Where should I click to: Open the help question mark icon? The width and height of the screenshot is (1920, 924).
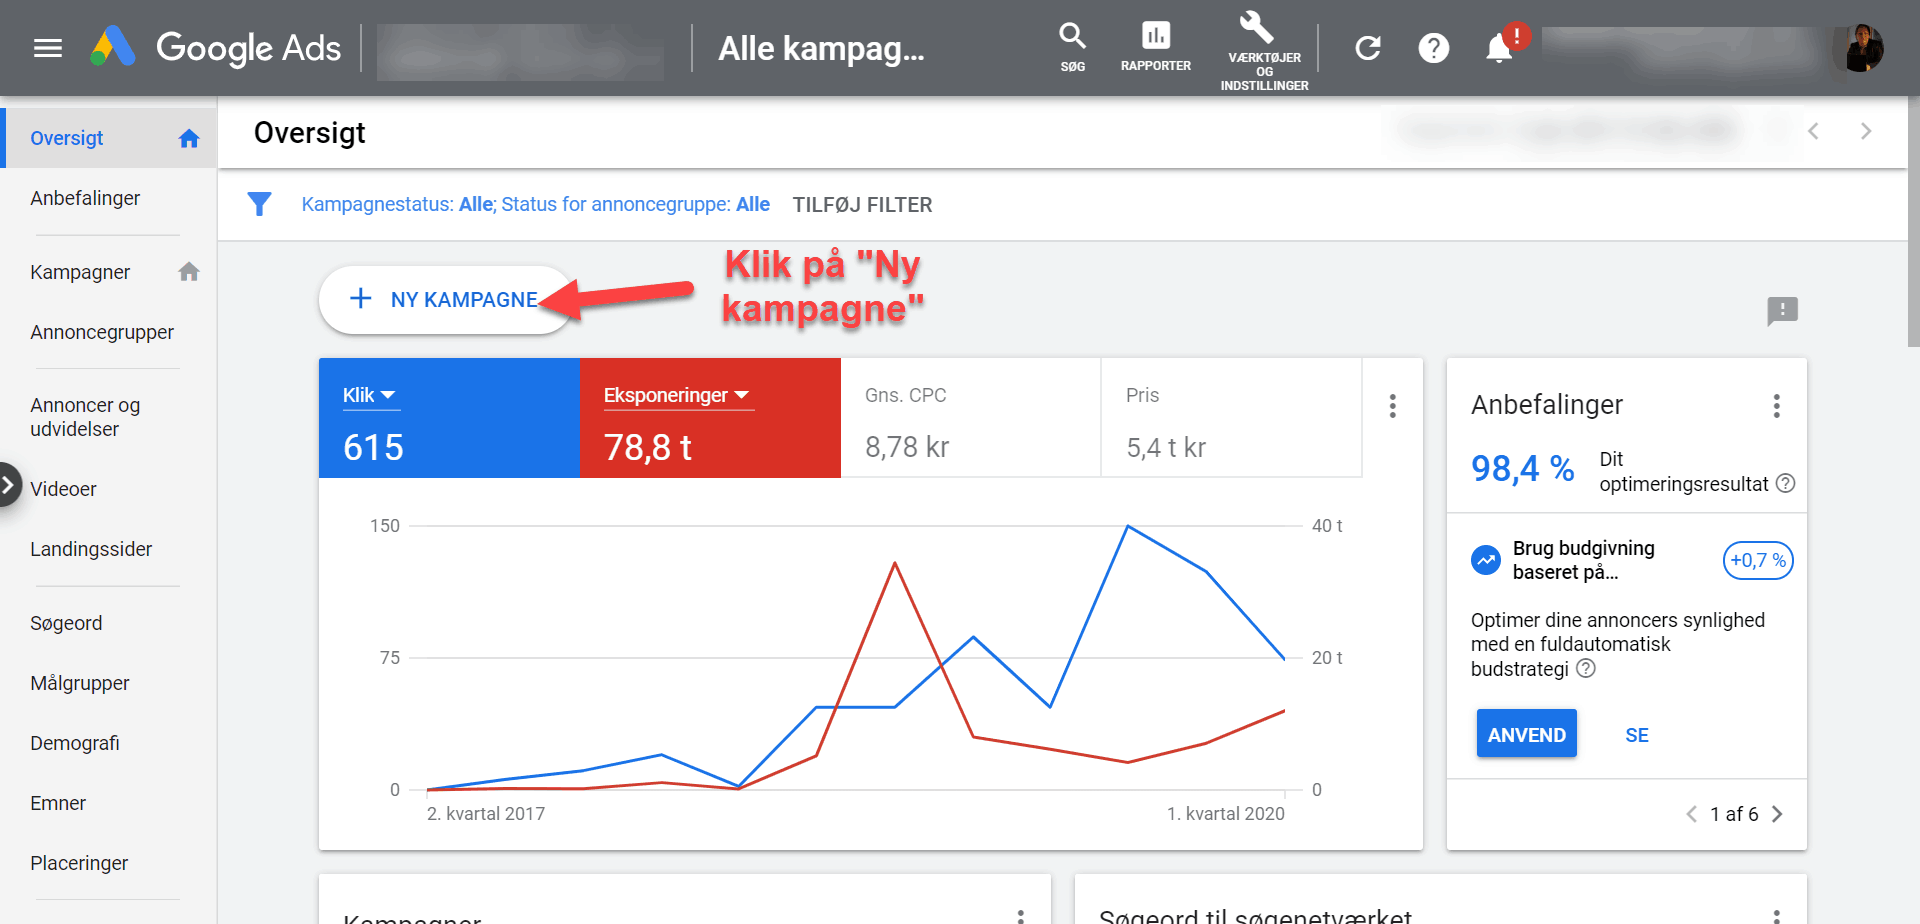pos(1434,48)
